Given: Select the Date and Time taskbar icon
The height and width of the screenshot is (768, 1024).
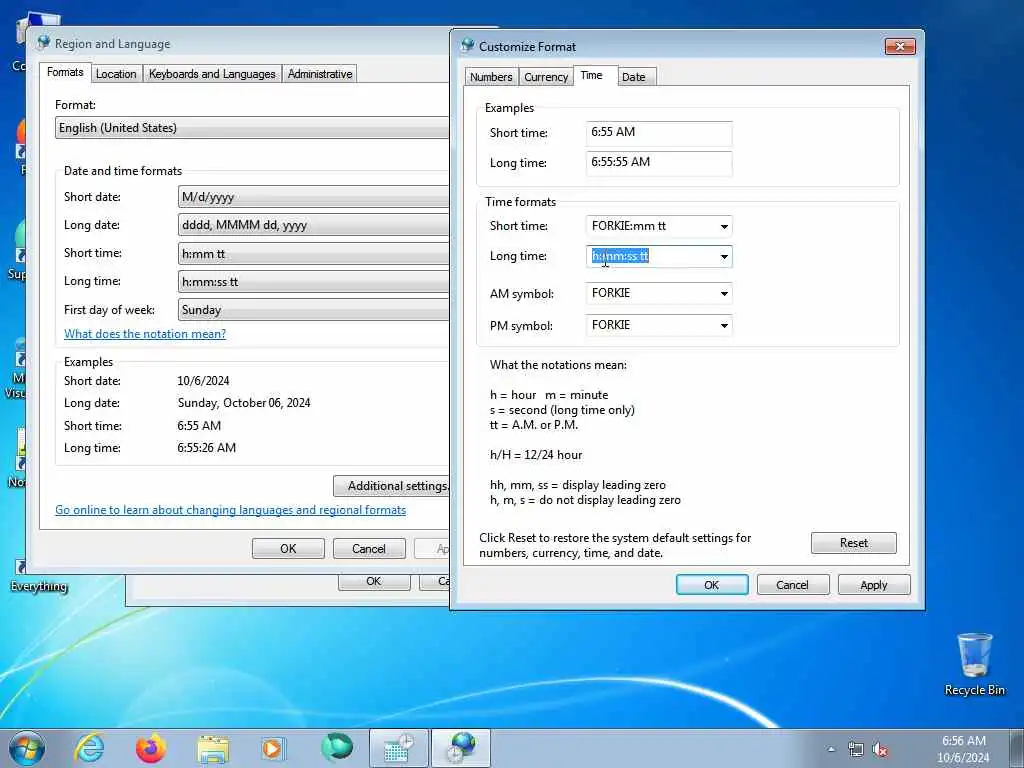Looking at the screenshot, I should click(x=398, y=748).
